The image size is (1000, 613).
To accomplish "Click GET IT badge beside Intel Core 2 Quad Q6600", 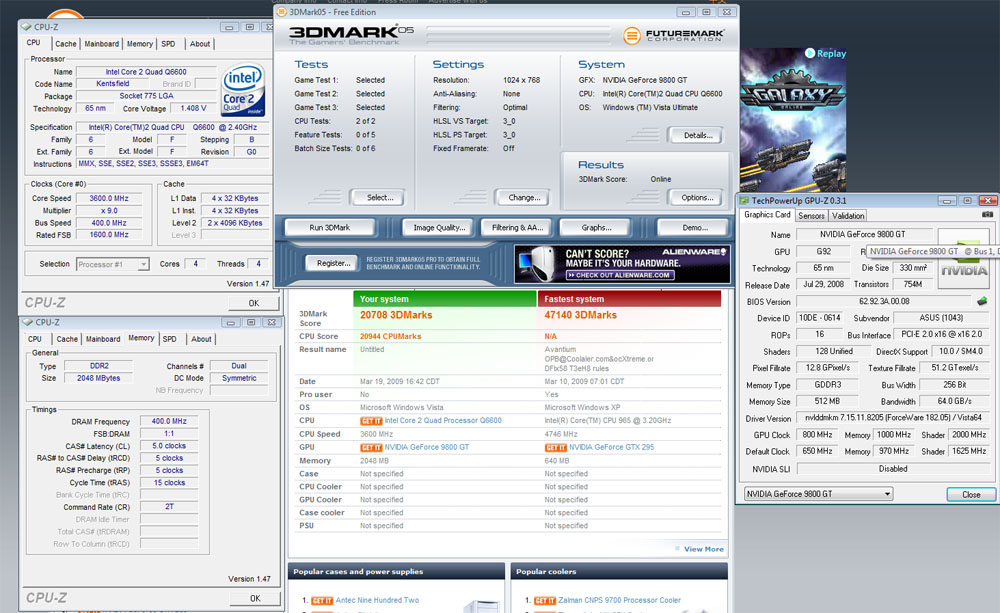I will click(371, 421).
